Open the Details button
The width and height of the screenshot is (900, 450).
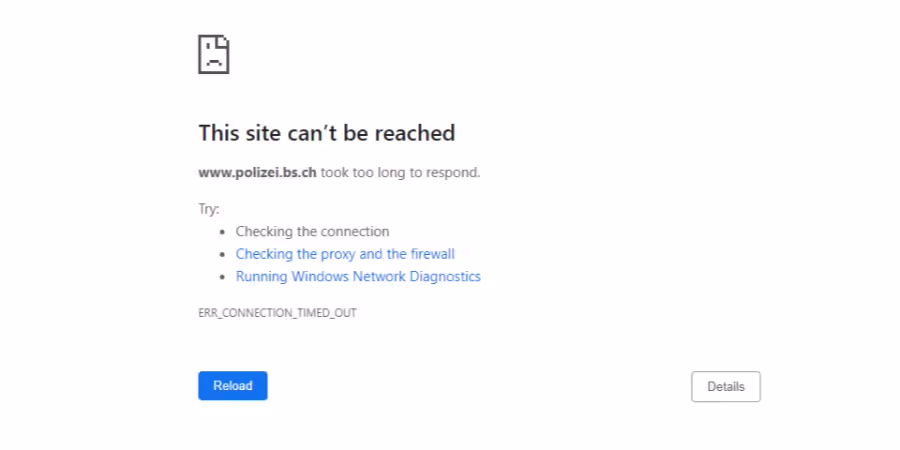tap(726, 386)
